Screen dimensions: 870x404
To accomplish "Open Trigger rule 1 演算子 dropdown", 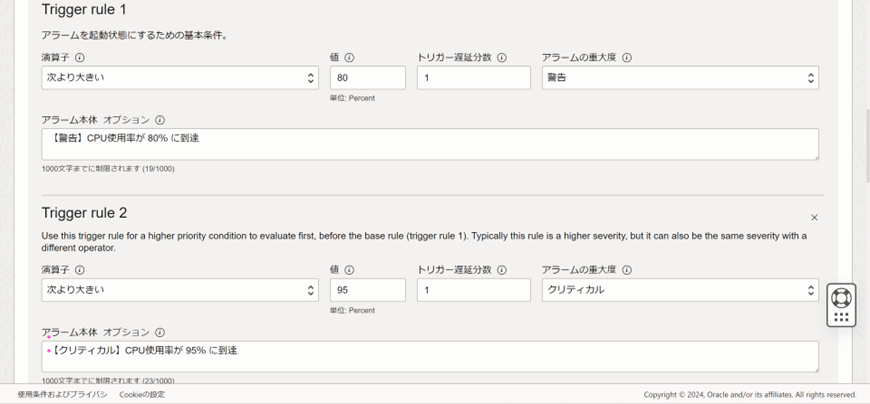I will (180, 78).
